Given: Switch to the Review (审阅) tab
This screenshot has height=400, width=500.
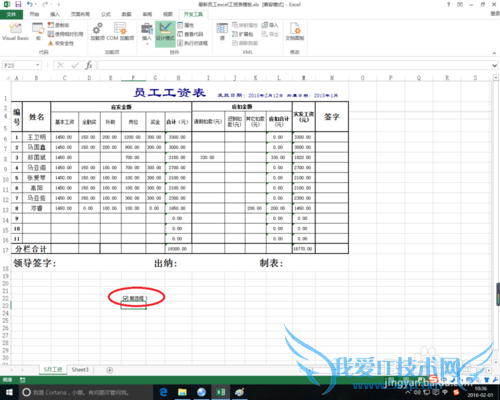Looking at the screenshot, I should click(147, 14).
